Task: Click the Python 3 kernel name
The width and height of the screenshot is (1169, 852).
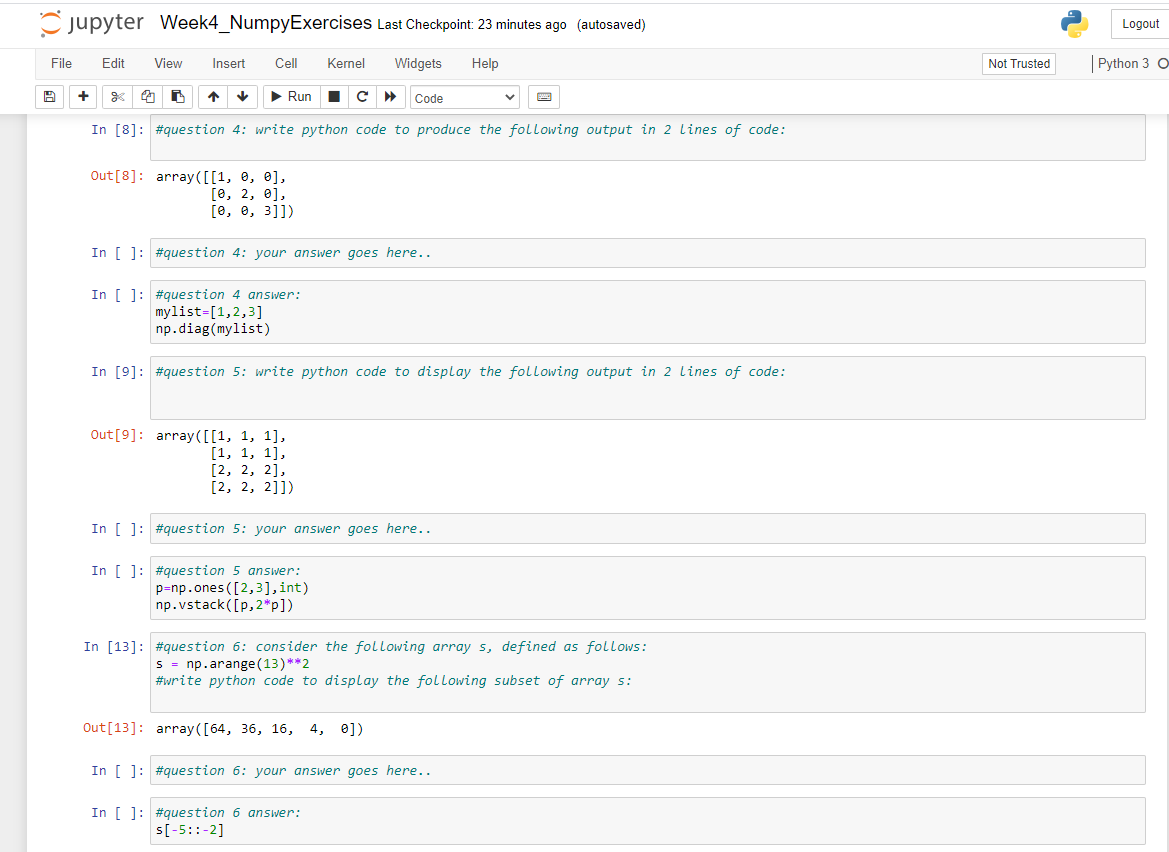Action: [1123, 63]
